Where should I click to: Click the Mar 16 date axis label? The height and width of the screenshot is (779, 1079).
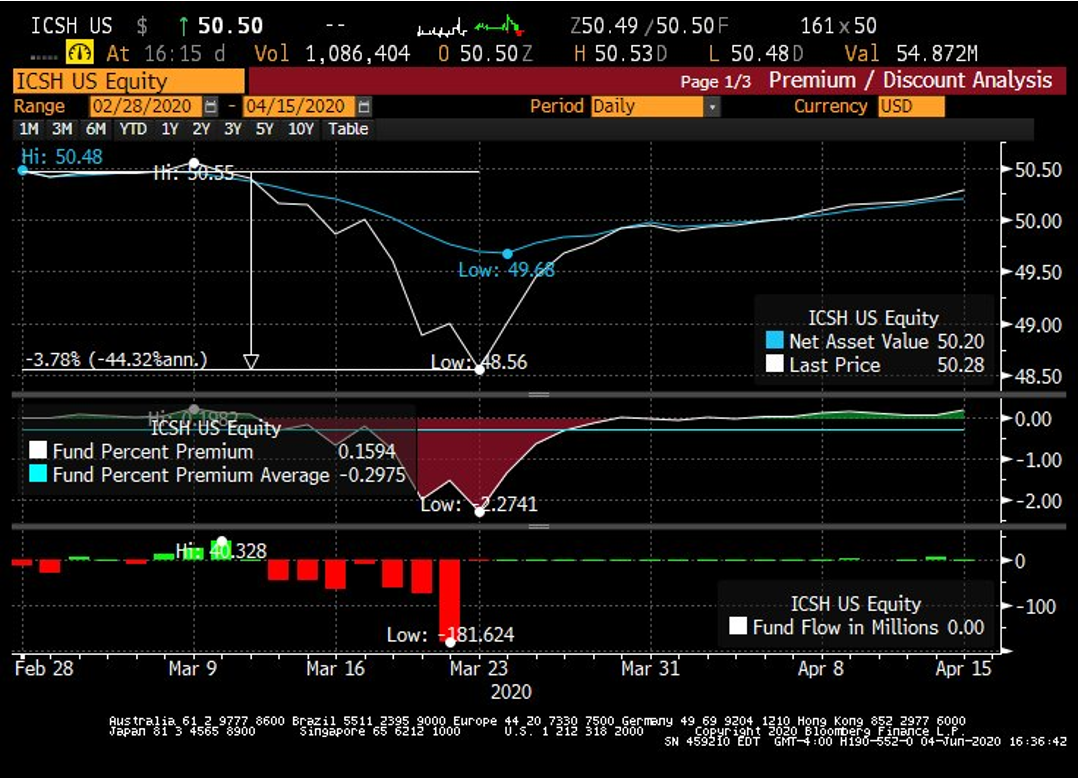coord(336,668)
